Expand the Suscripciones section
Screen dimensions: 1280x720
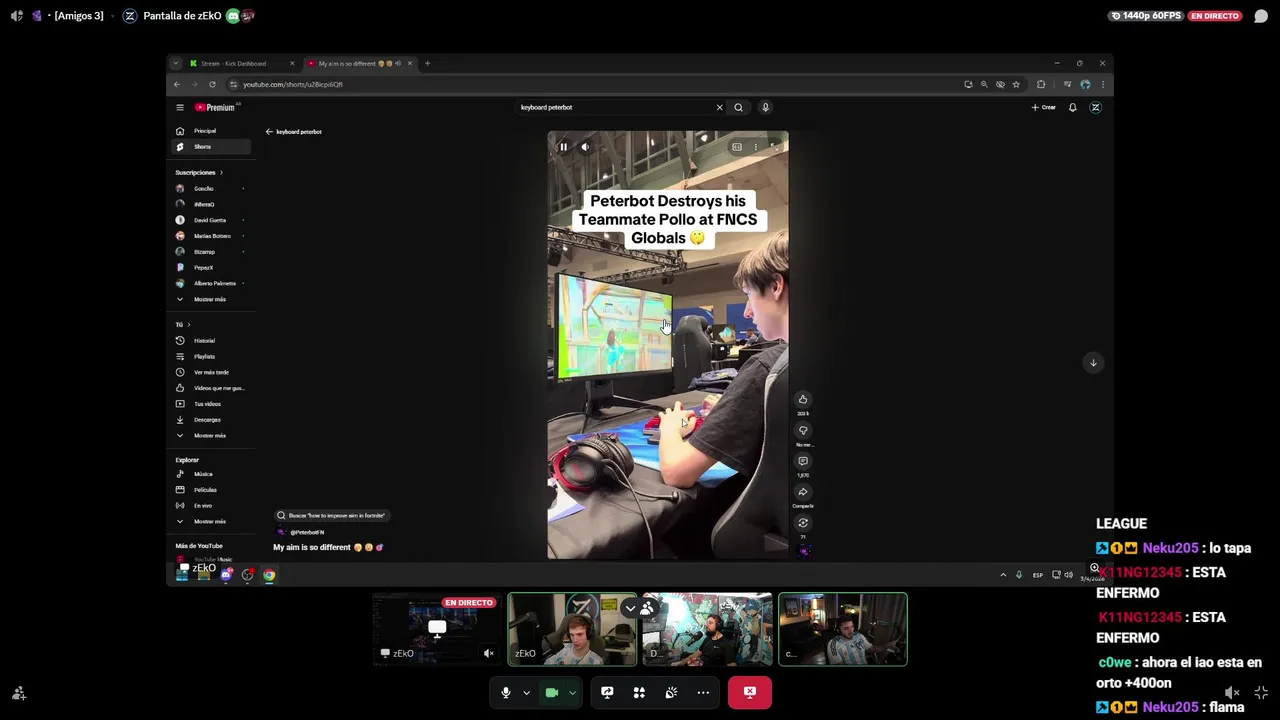(199, 173)
